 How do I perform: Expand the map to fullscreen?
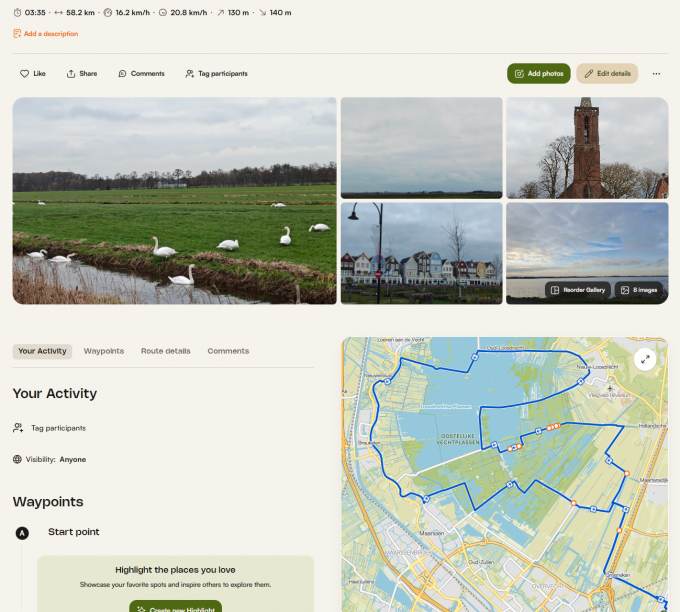(645, 359)
